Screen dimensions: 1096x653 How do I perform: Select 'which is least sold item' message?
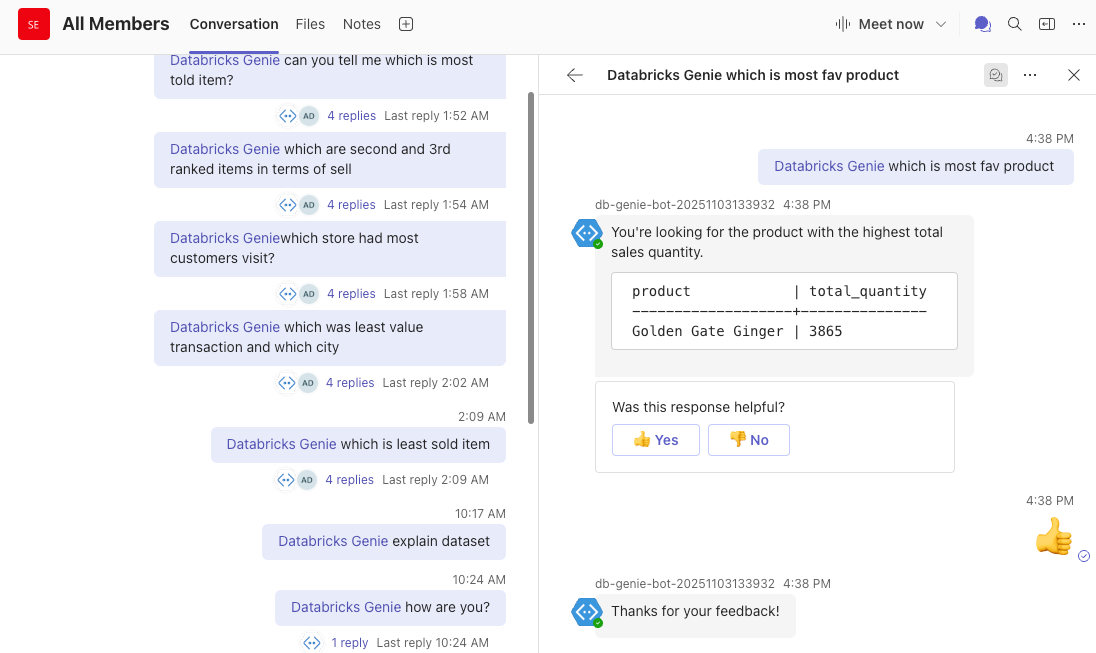pyautogui.click(x=359, y=445)
